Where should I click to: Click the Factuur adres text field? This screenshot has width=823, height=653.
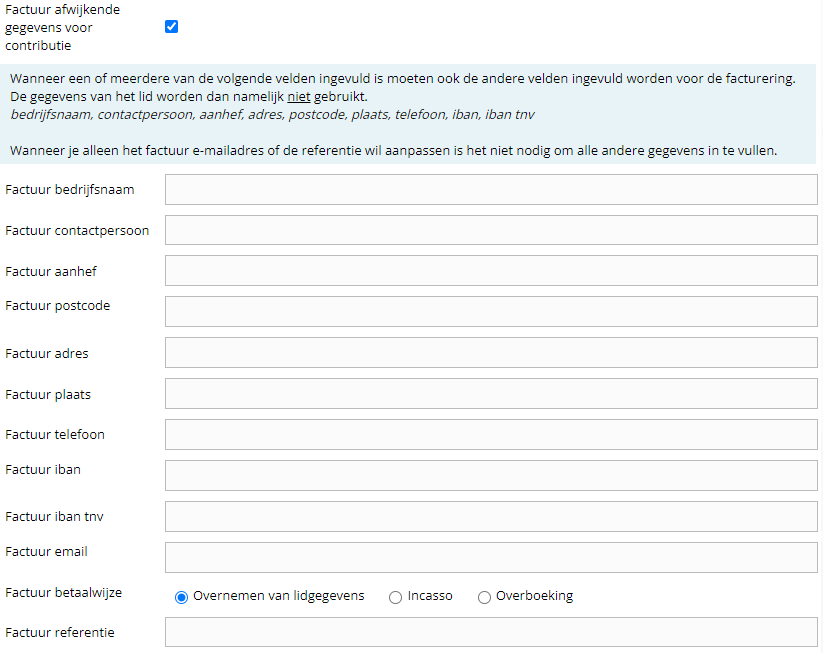[491, 353]
